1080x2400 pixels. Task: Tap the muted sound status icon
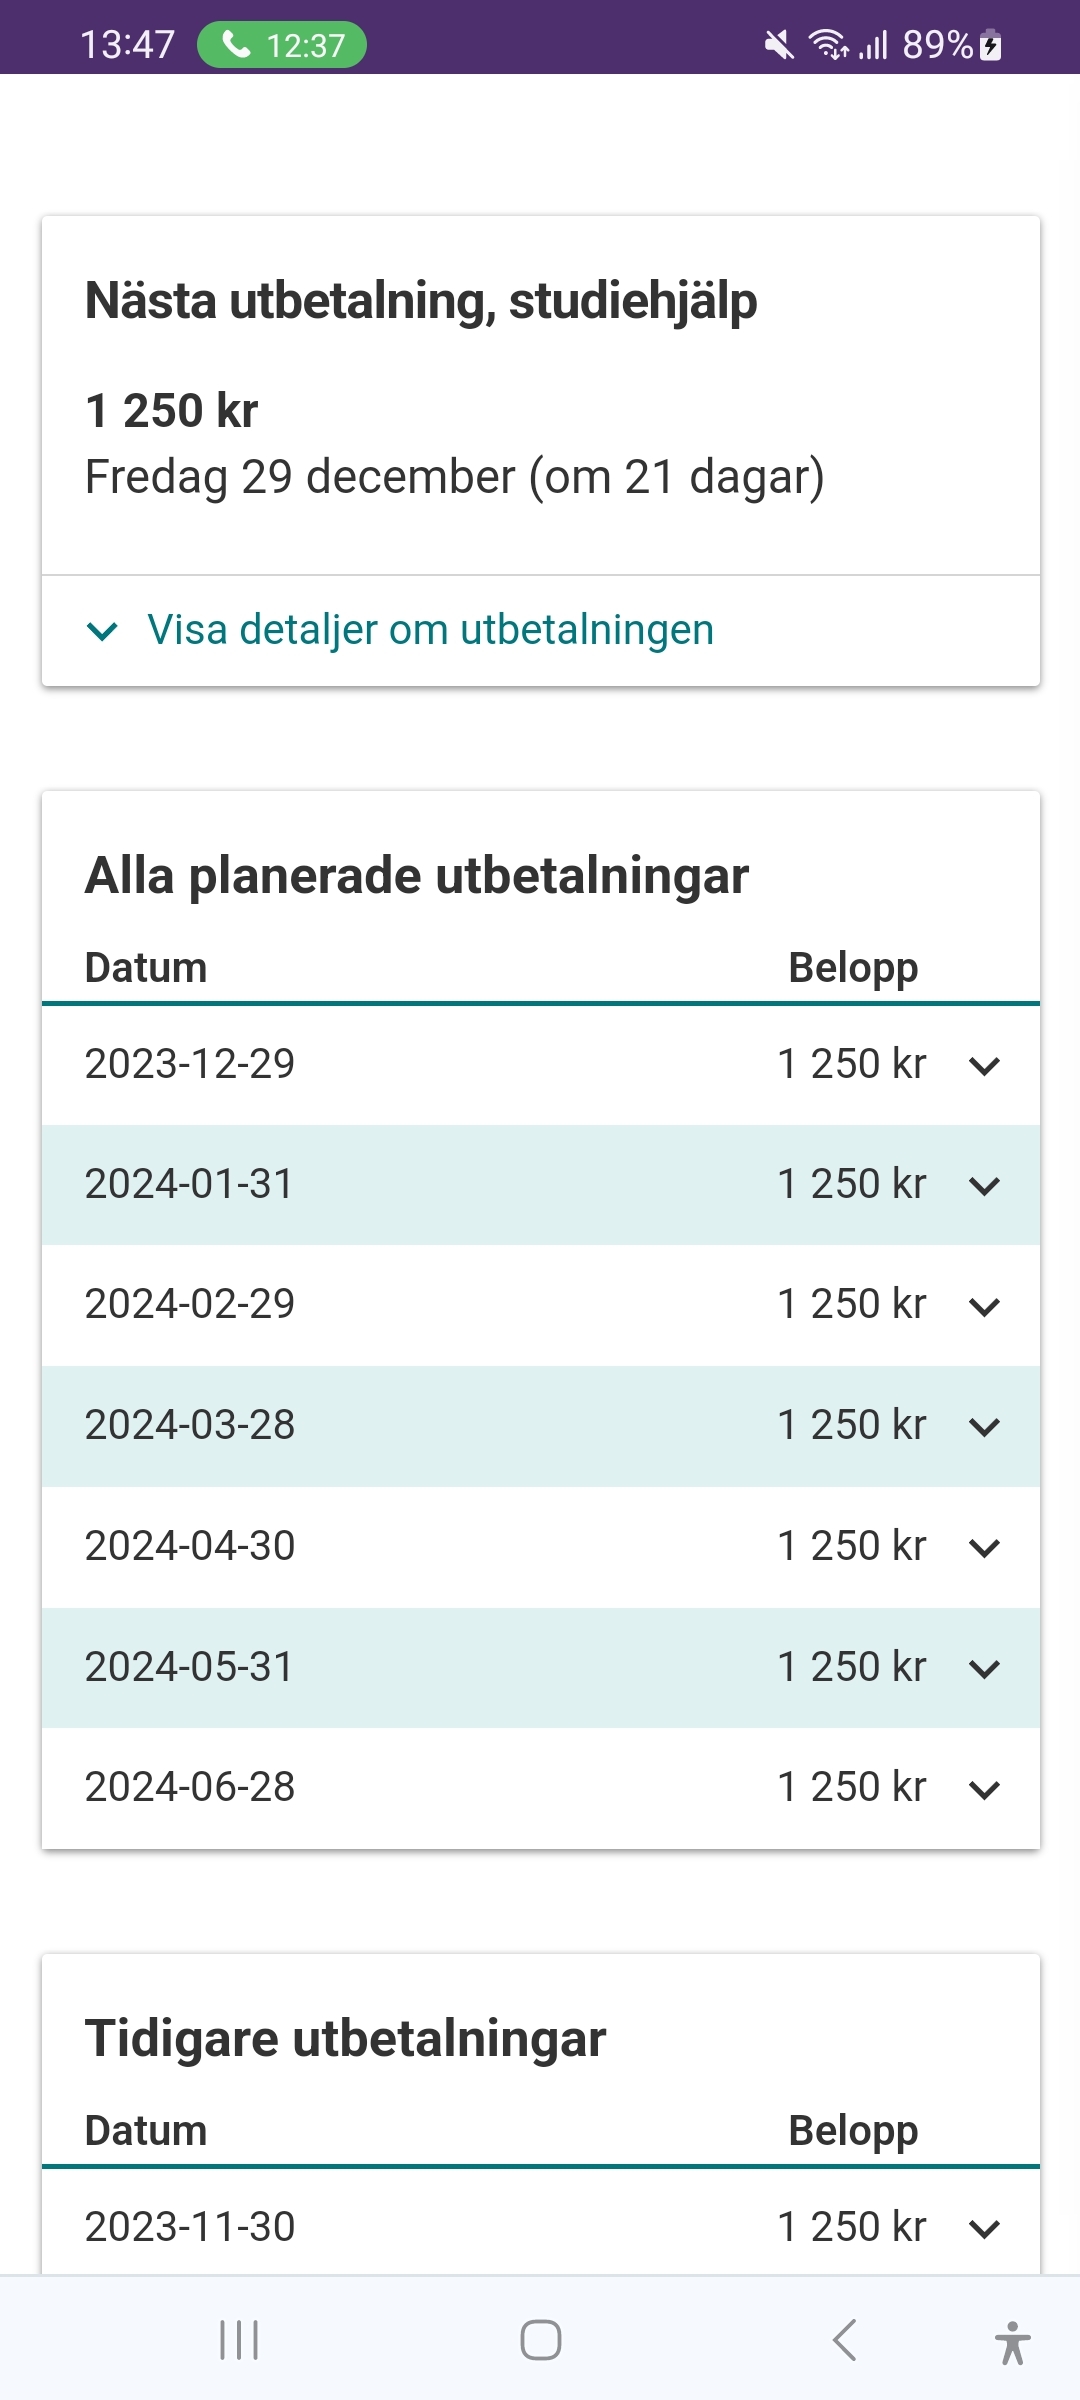(x=778, y=45)
